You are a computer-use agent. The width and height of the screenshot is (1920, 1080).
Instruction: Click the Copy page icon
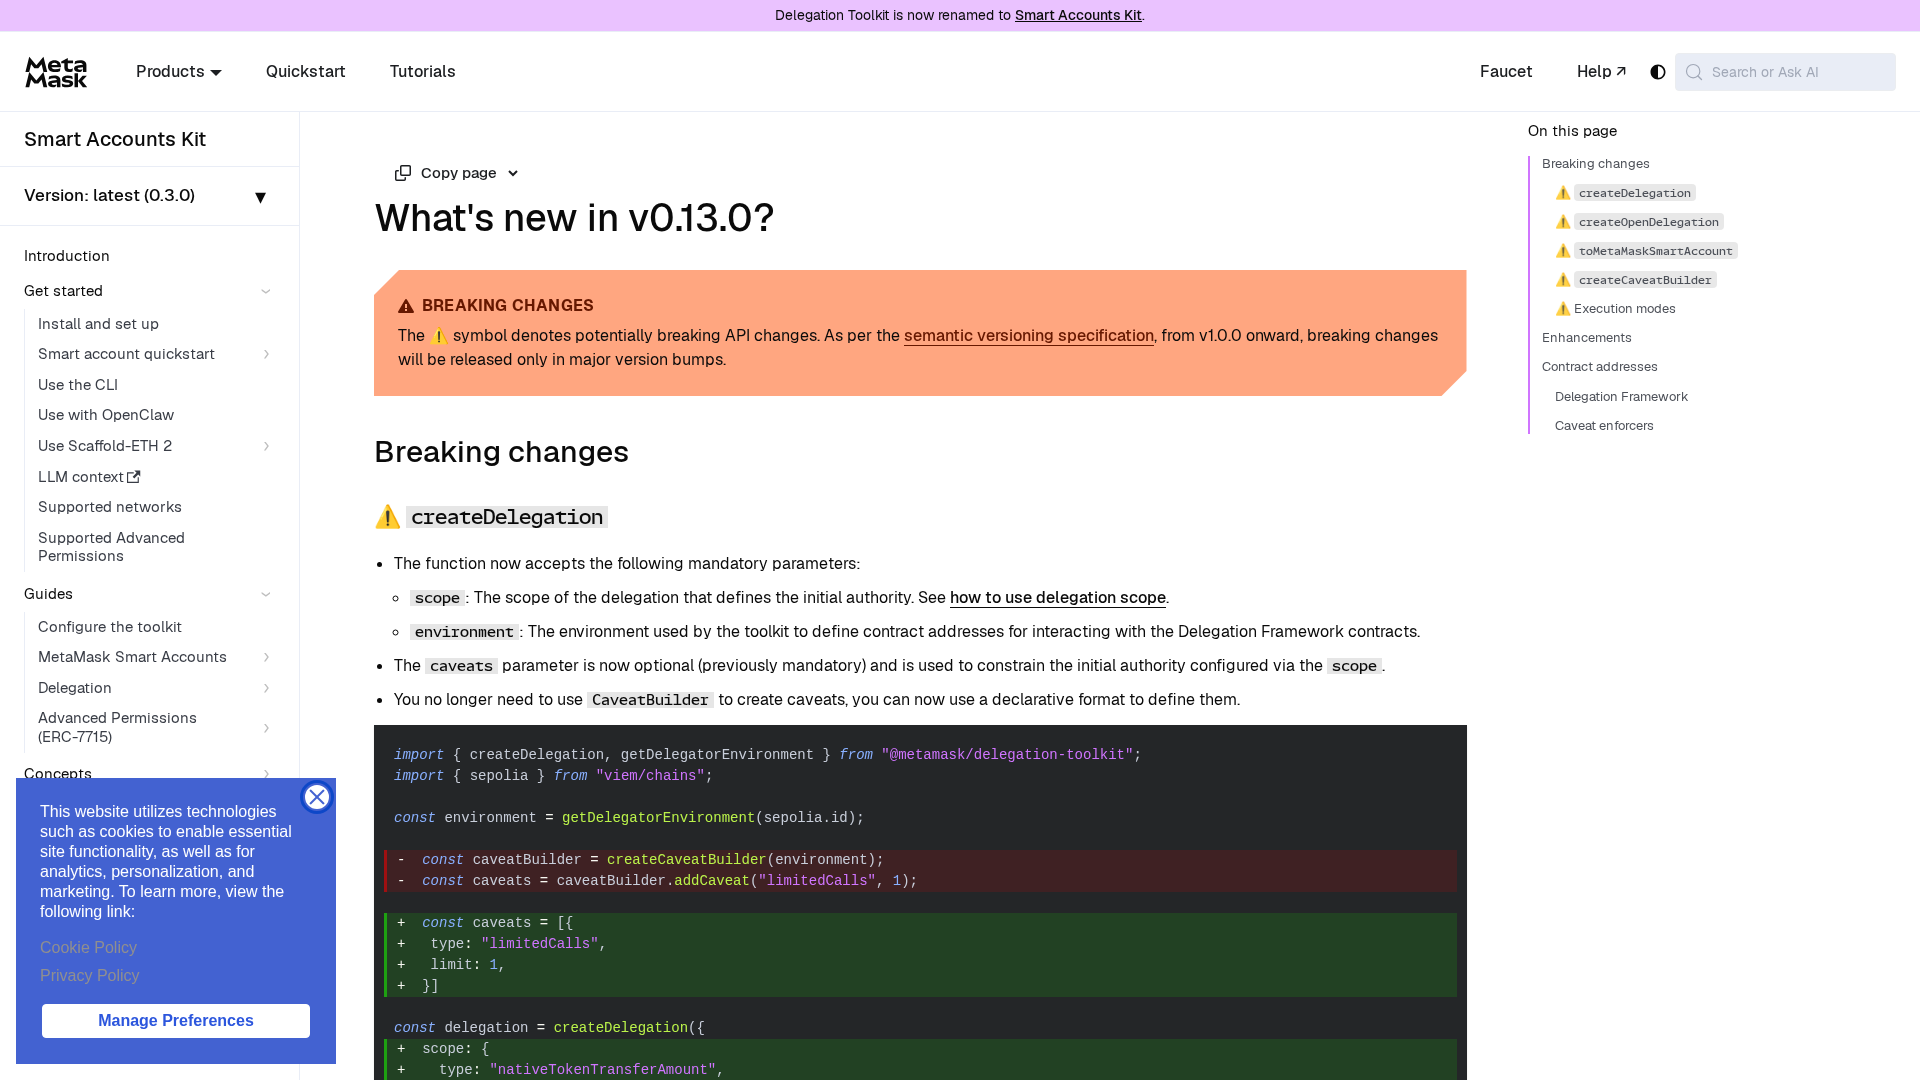(403, 173)
